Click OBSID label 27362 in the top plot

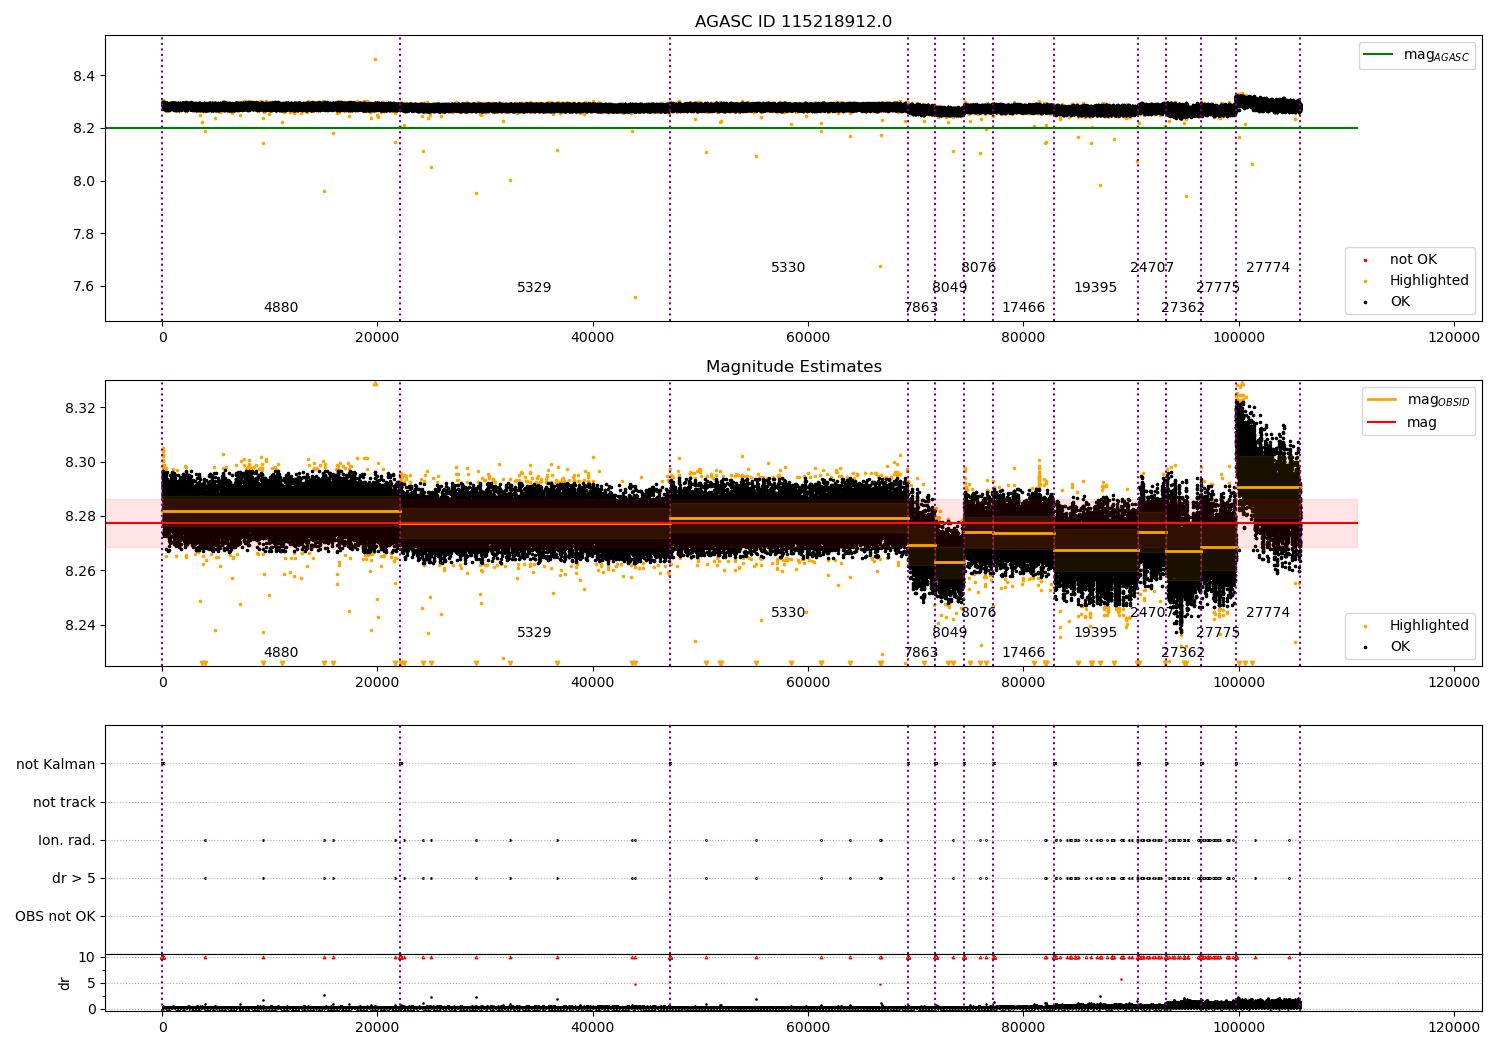pos(1183,308)
